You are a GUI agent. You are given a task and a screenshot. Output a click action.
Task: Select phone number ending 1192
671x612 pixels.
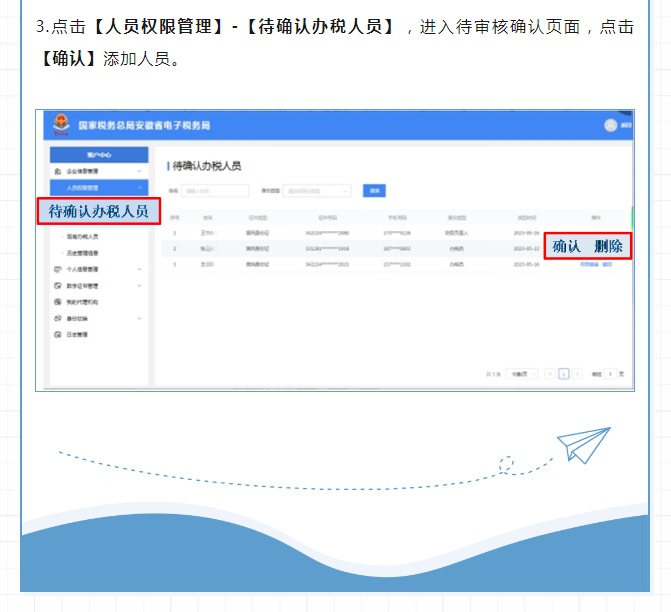[397, 264]
